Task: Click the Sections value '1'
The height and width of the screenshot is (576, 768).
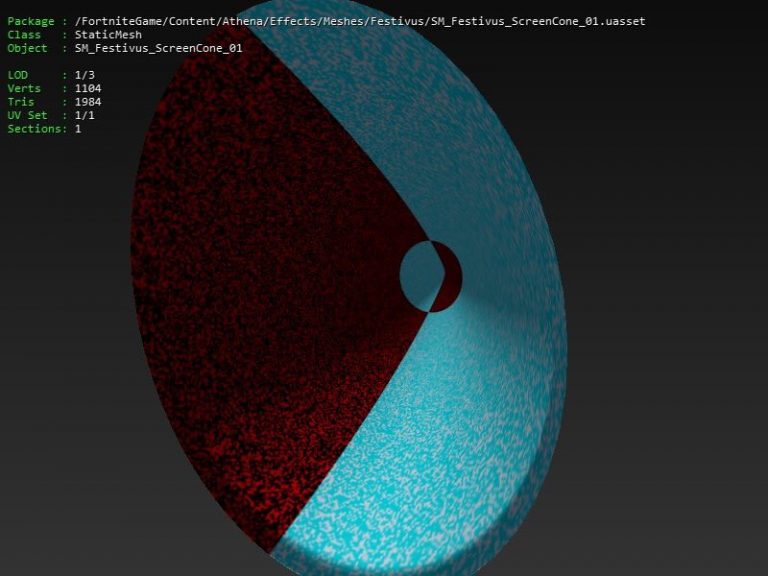Action: pyautogui.click(x=78, y=129)
